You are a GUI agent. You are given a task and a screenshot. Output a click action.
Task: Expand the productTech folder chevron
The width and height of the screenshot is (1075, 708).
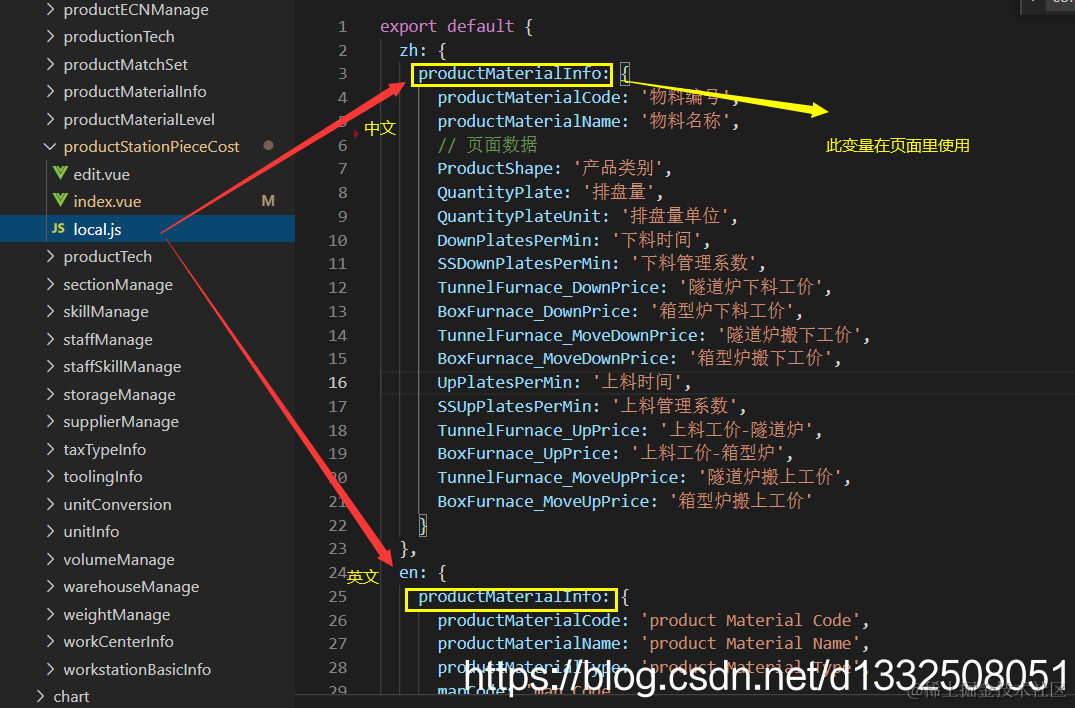point(50,256)
